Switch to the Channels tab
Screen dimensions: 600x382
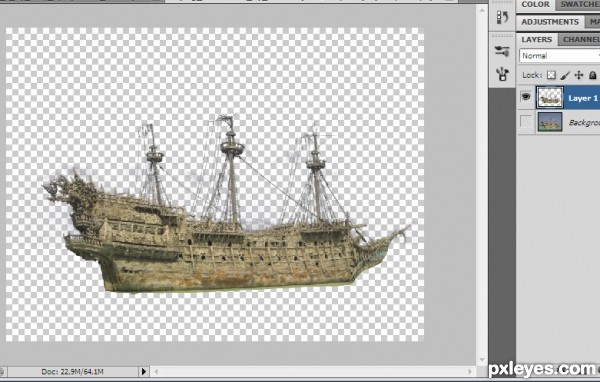[x=580, y=39]
